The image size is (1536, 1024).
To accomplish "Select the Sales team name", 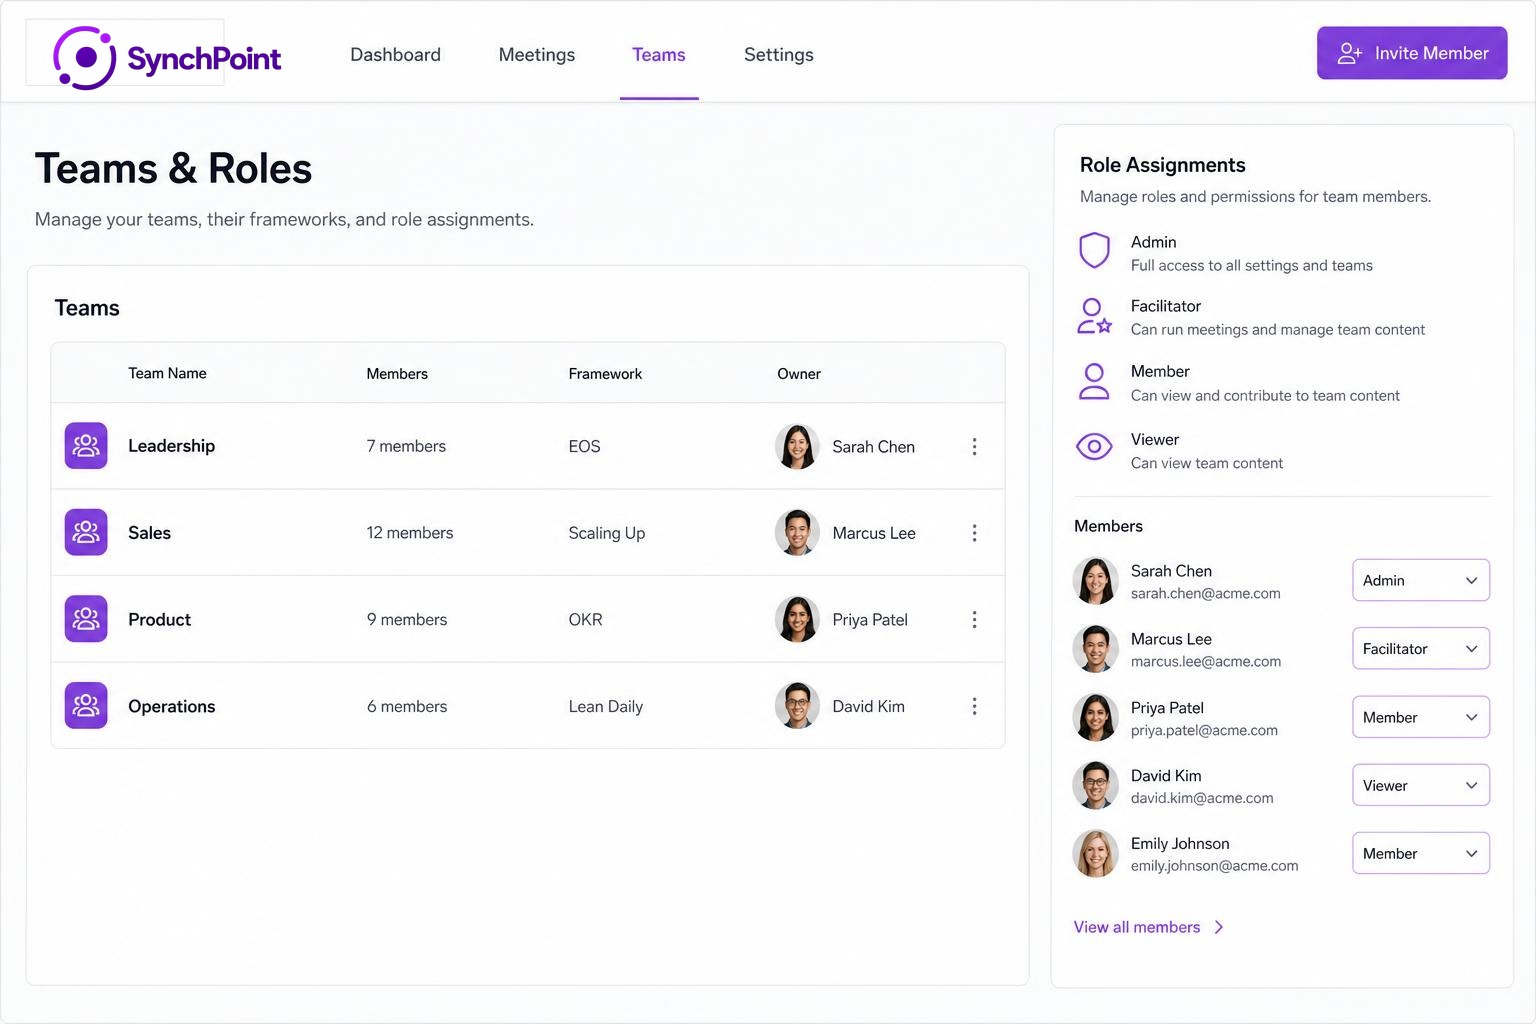I will pyautogui.click(x=149, y=533).
